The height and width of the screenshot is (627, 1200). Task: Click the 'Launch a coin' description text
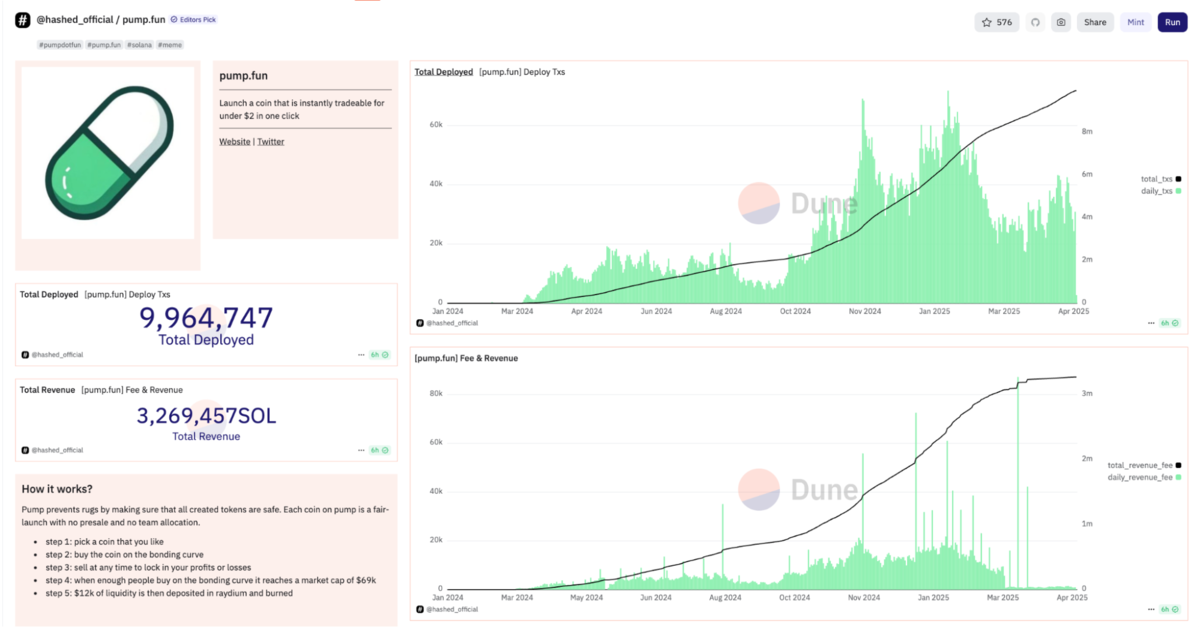click(302, 109)
